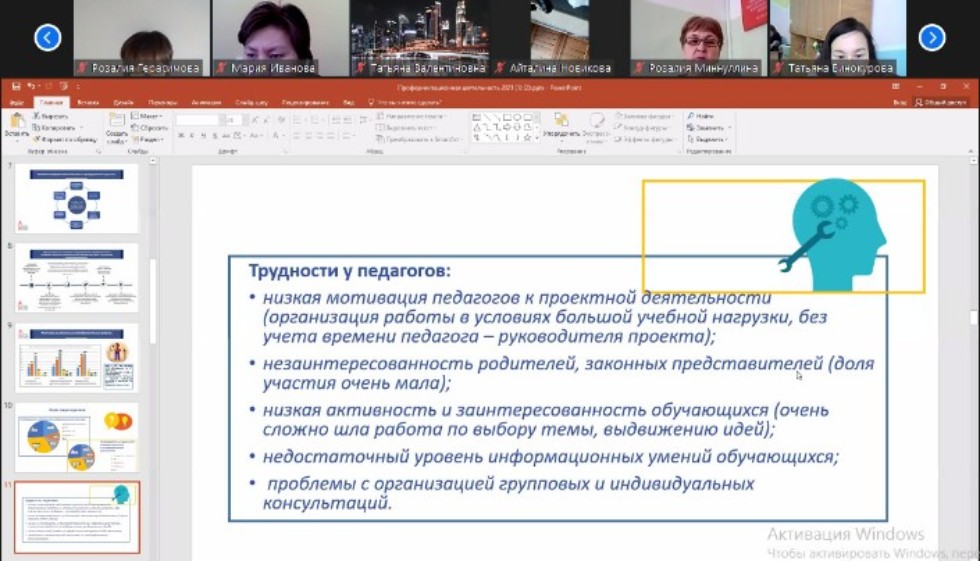The height and width of the screenshot is (561, 980).
Task: Click the decrease font size icon
Action: pos(267,119)
